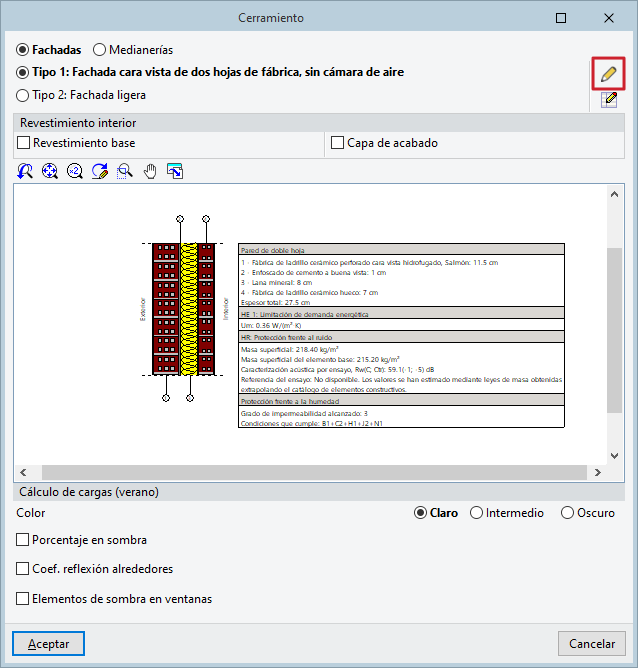Choose the Medianerías radio option
This screenshot has width=638, height=668.
click(133, 50)
